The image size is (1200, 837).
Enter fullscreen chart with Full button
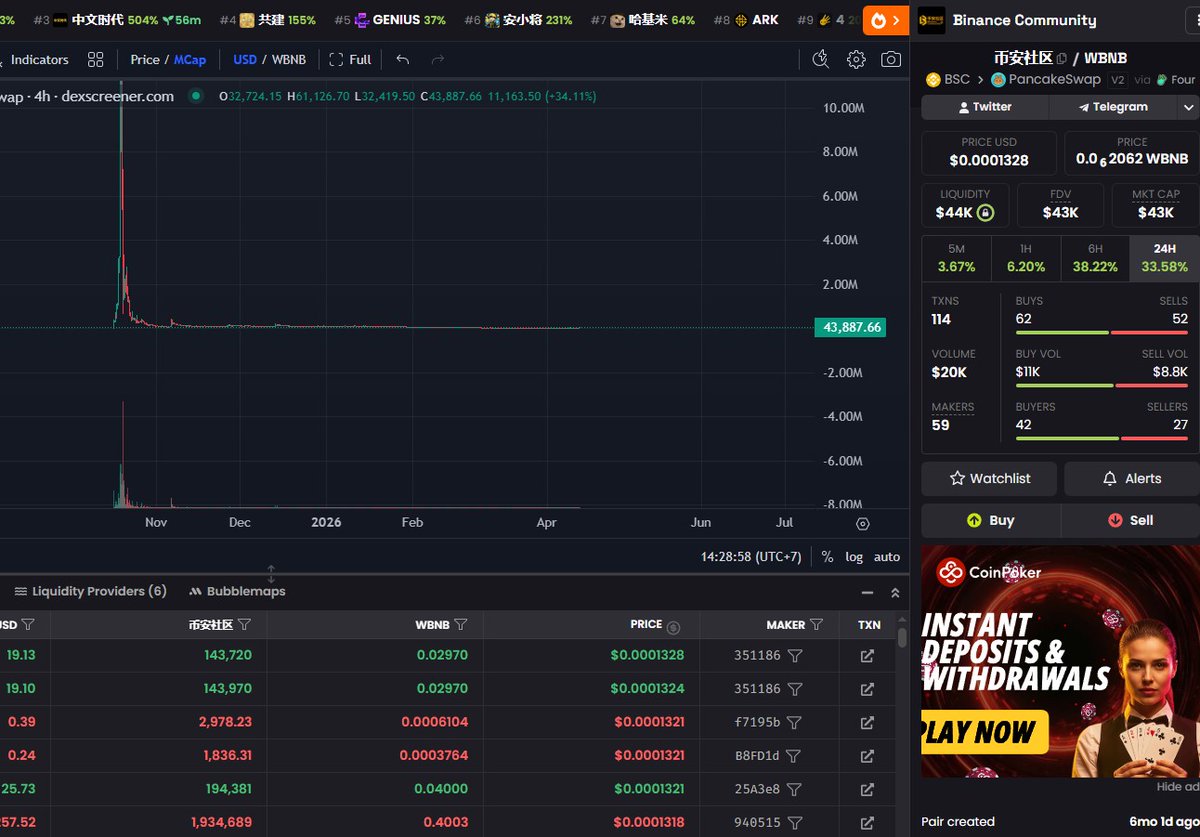point(350,60)
